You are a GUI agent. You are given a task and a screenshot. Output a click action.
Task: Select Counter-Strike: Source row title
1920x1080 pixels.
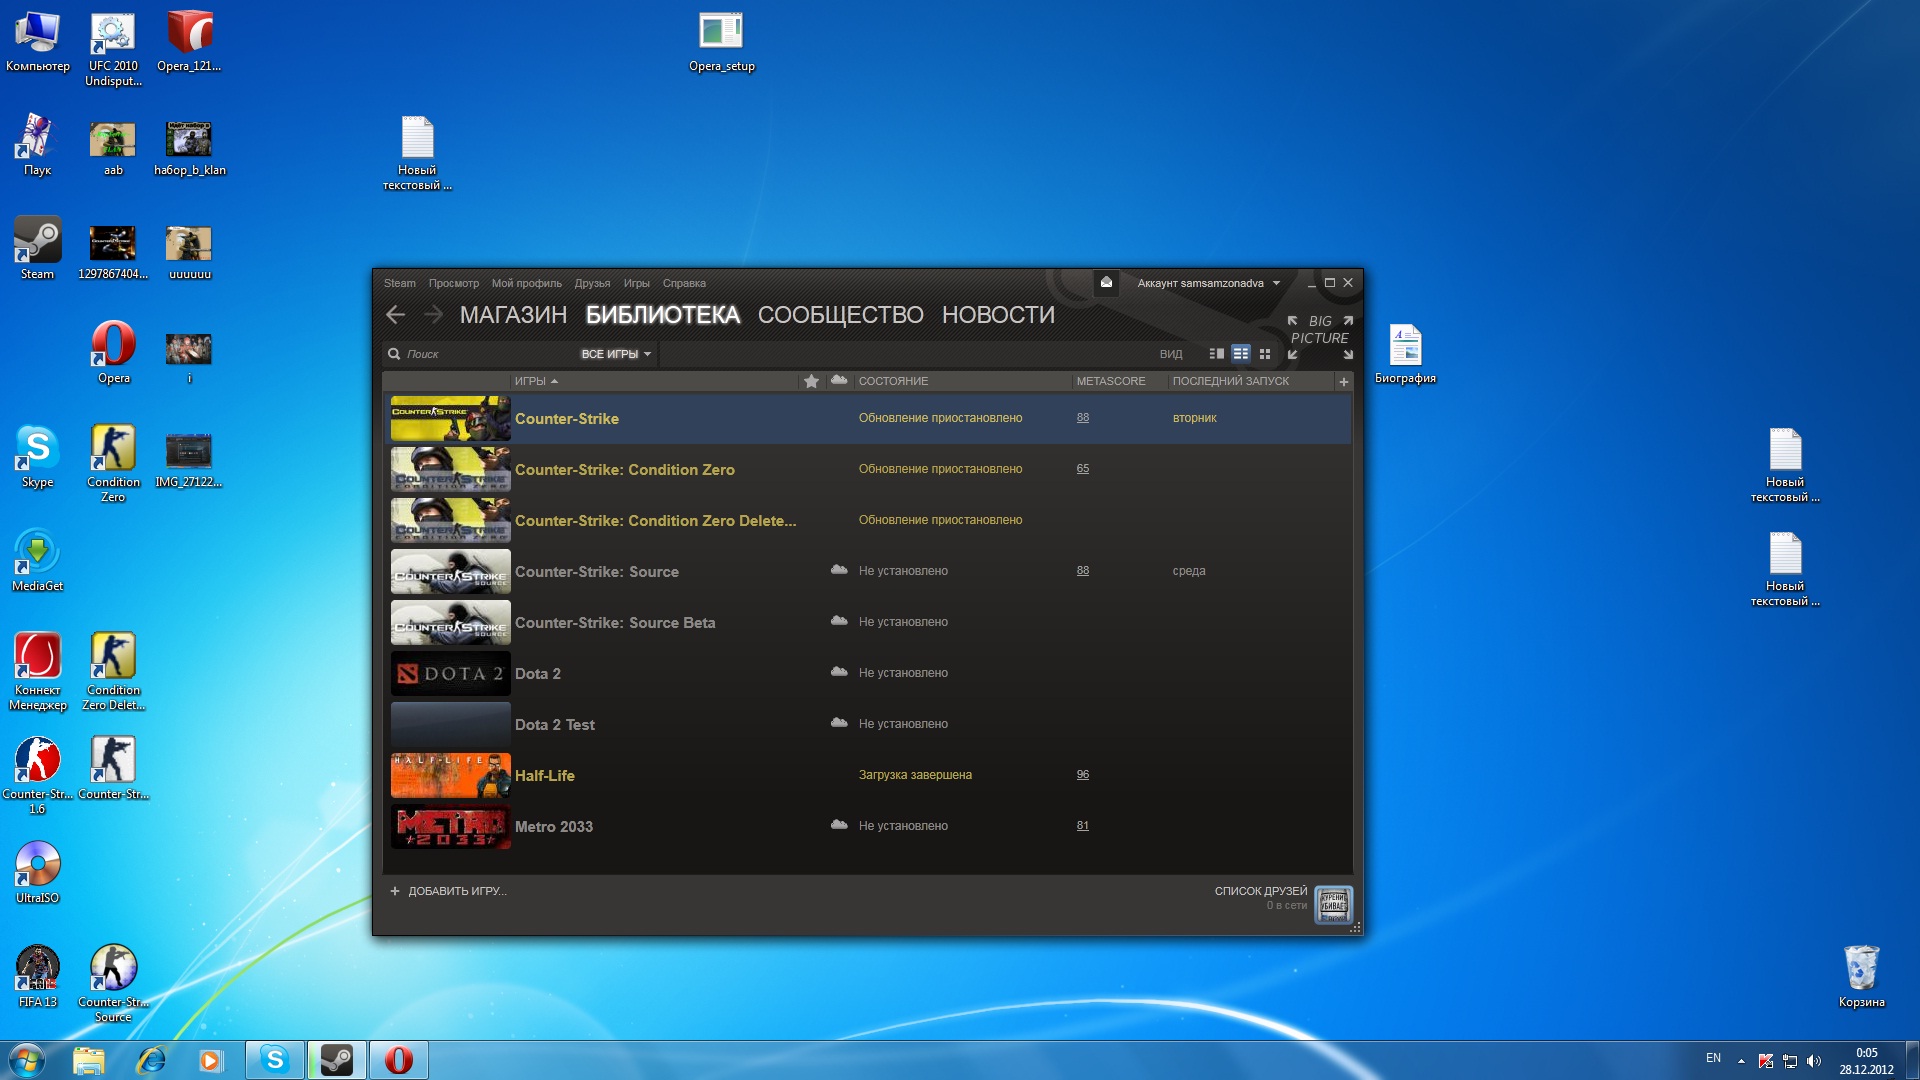tap(597, 572)
